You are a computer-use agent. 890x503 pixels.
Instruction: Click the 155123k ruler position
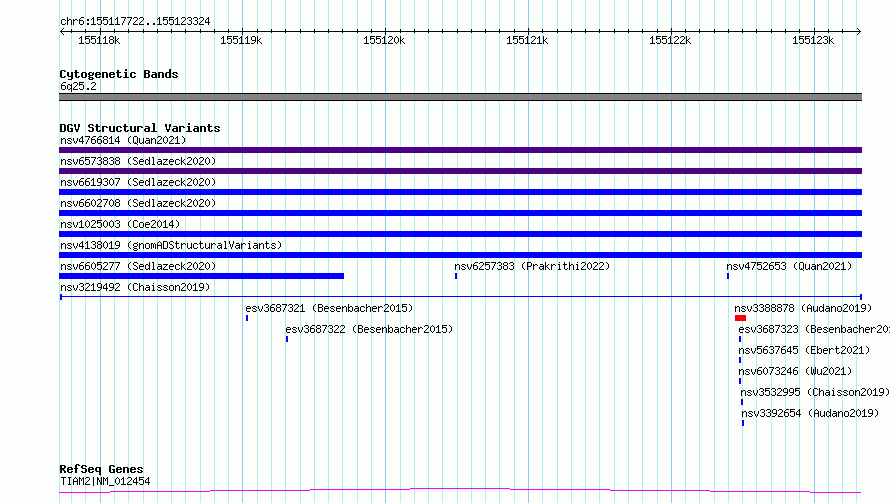coord(813,40)
